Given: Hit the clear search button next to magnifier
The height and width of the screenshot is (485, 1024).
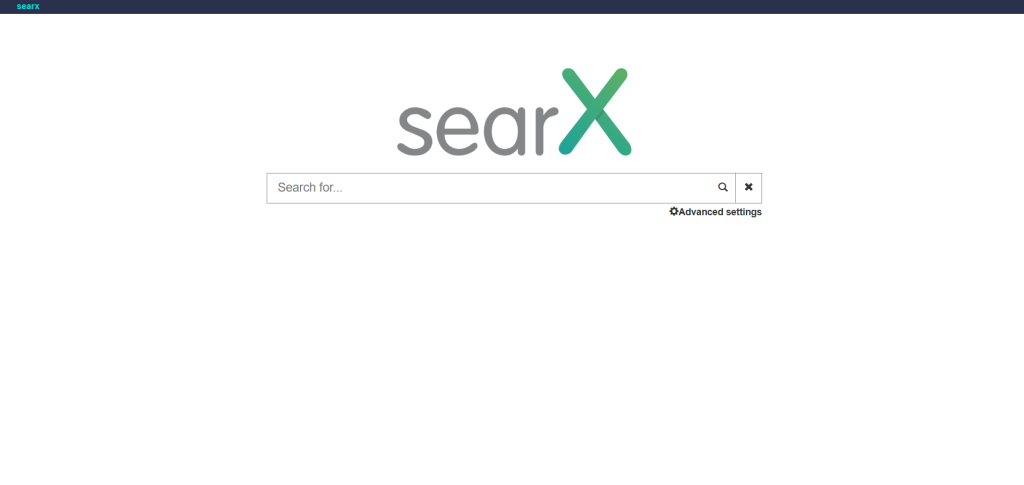Looking at the screenshot, I should click(748, 188).
